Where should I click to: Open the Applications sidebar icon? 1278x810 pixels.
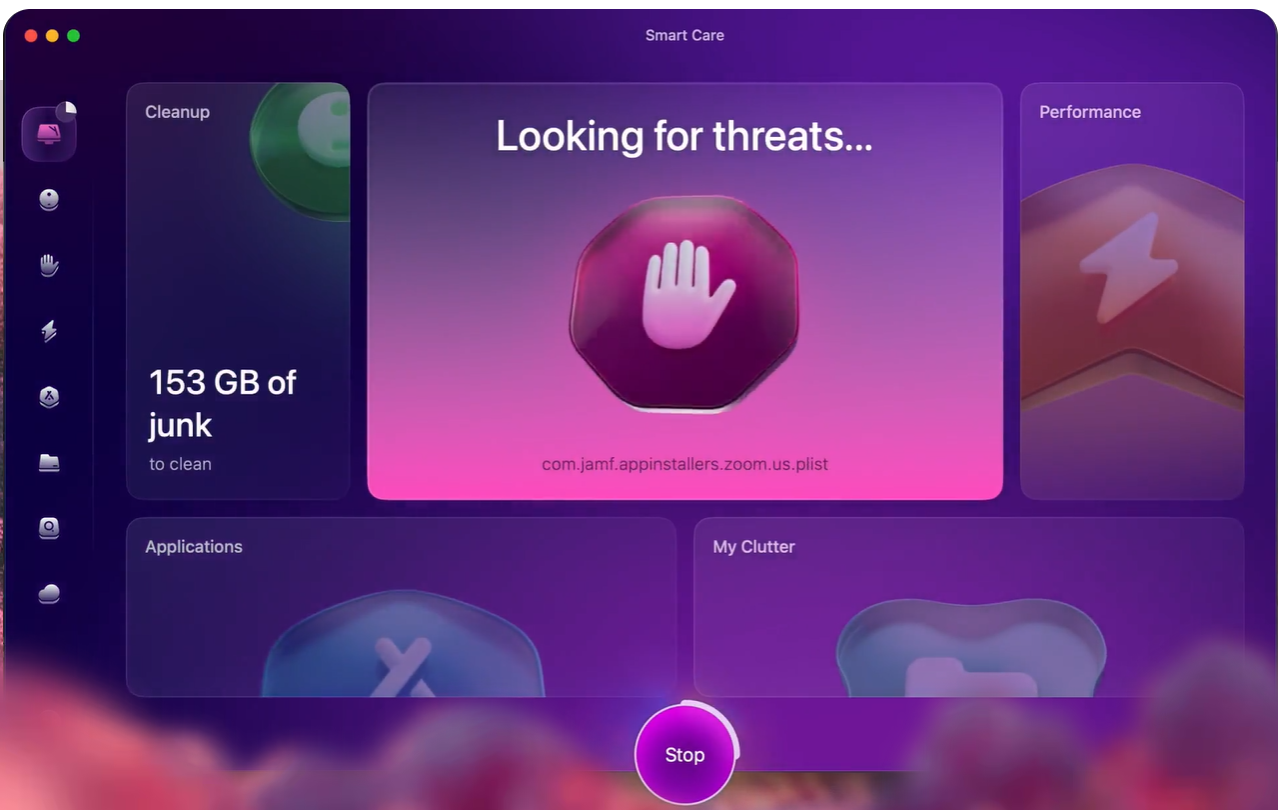[49, 397]
